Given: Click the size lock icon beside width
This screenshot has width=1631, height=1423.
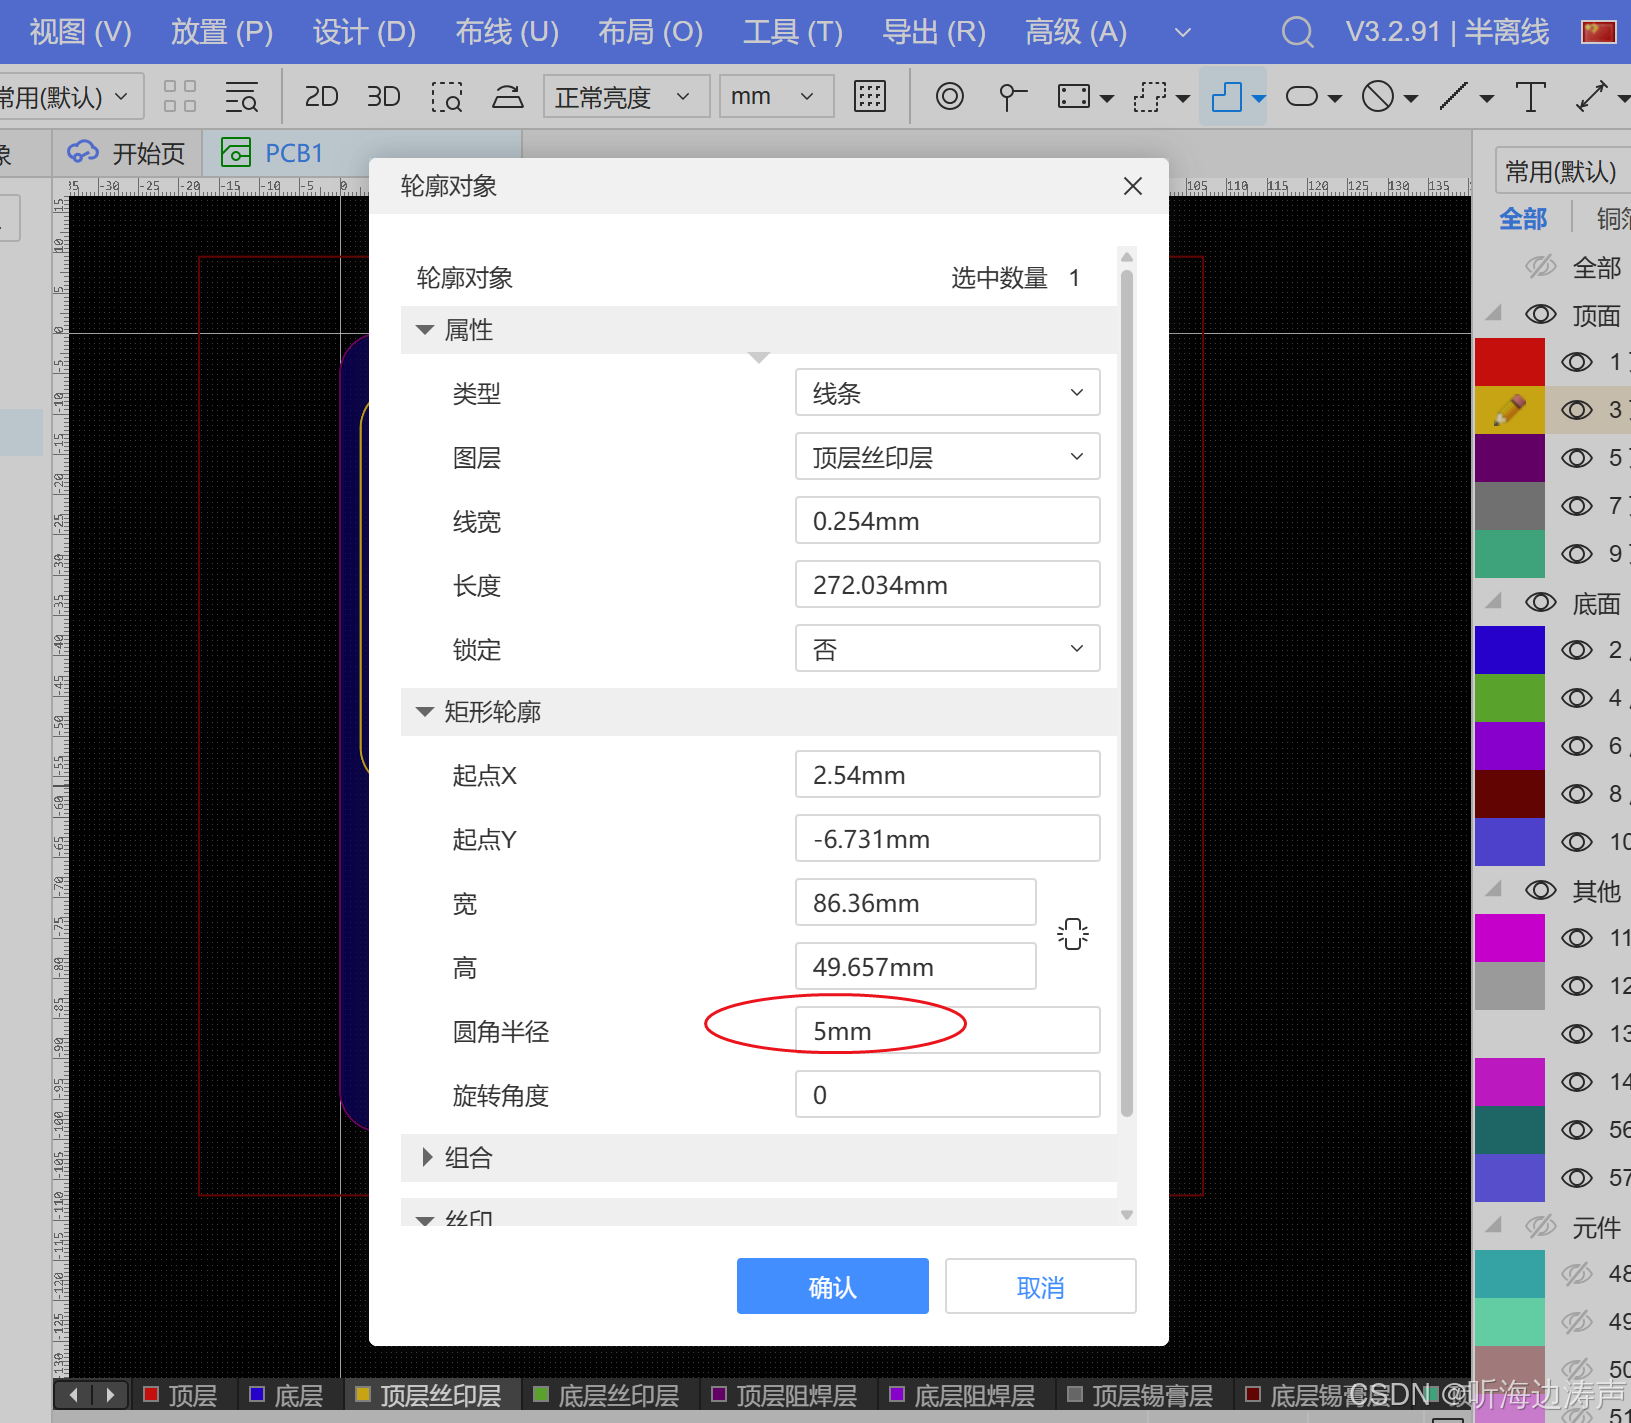Looking at the screenshot, I should 1073,934.
